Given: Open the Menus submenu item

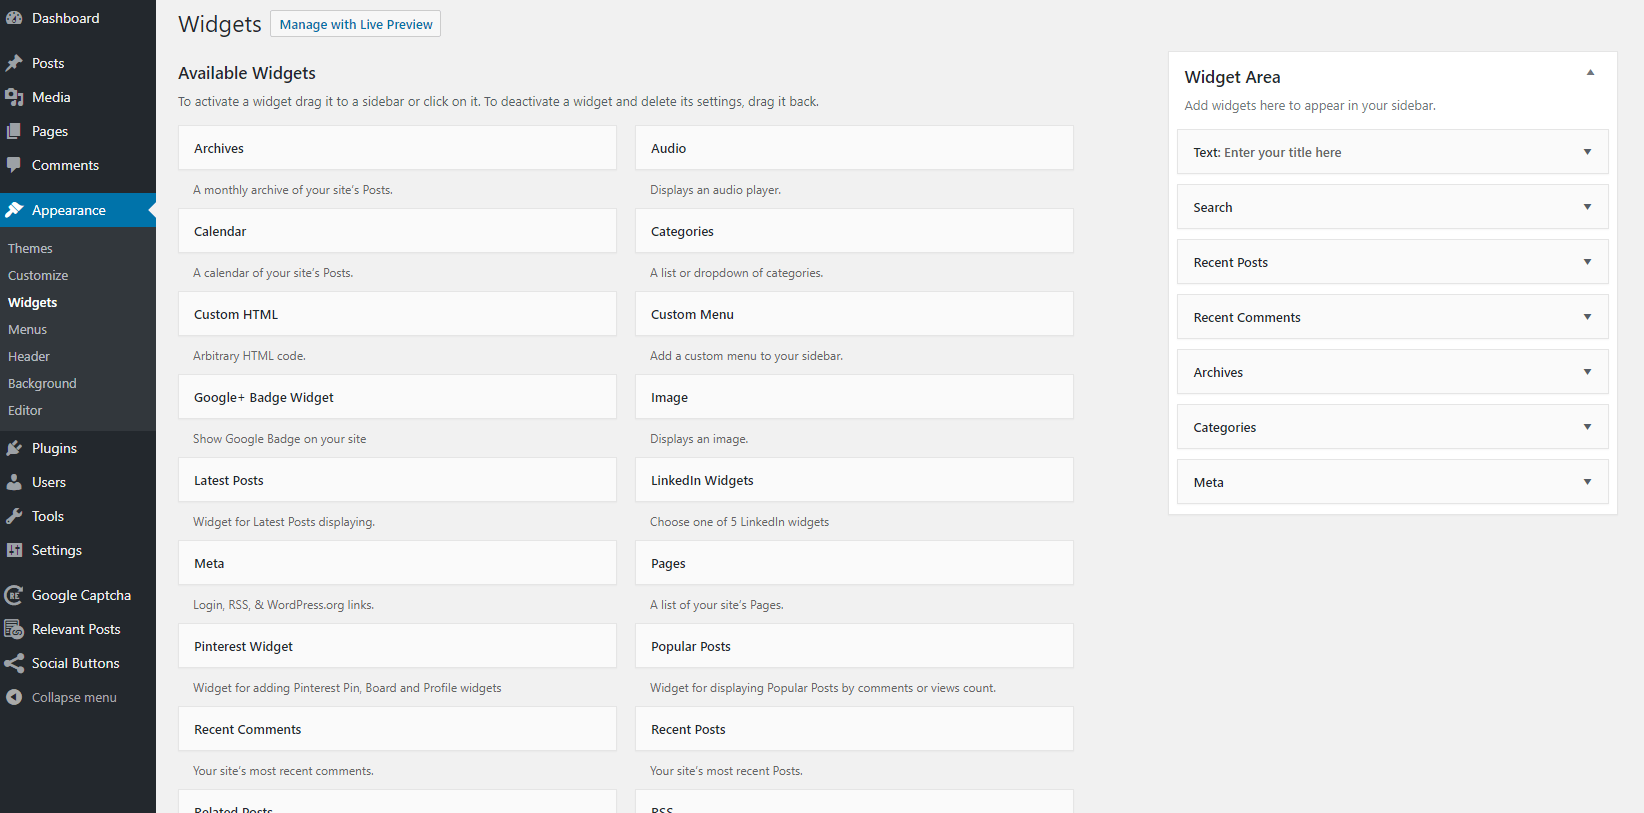Looking at the screenshot, I should (27, 329).
